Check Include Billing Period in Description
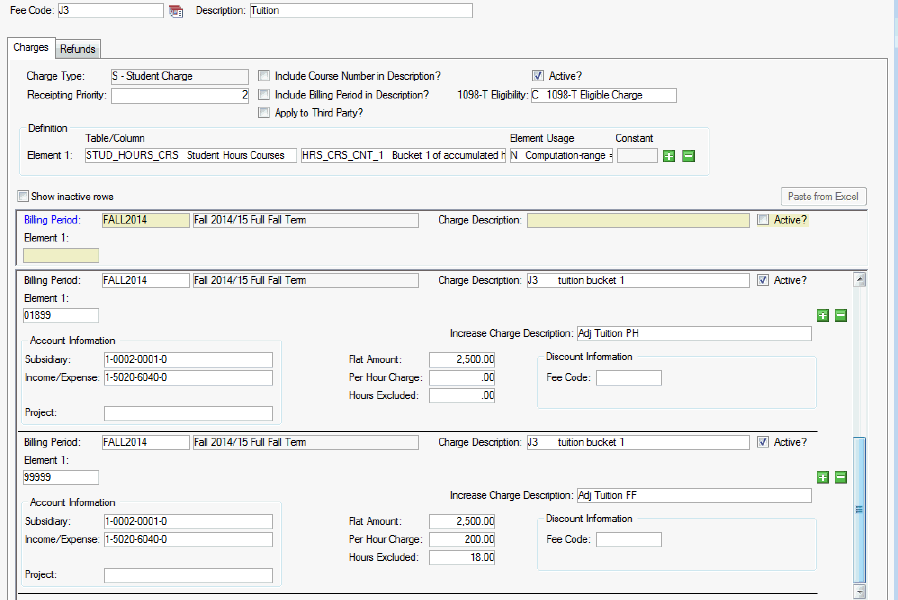The image size is (898, 600). point(264,95)
